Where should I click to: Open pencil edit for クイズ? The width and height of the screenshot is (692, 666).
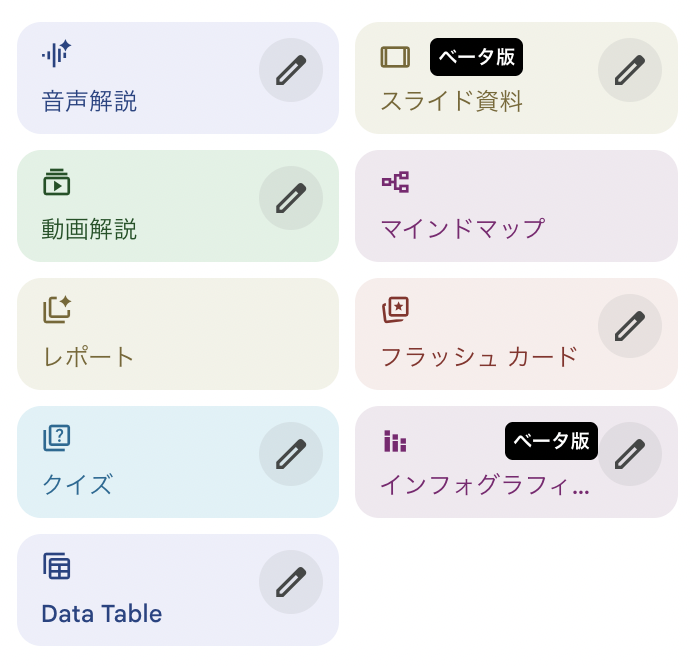(x=291, y=454)
